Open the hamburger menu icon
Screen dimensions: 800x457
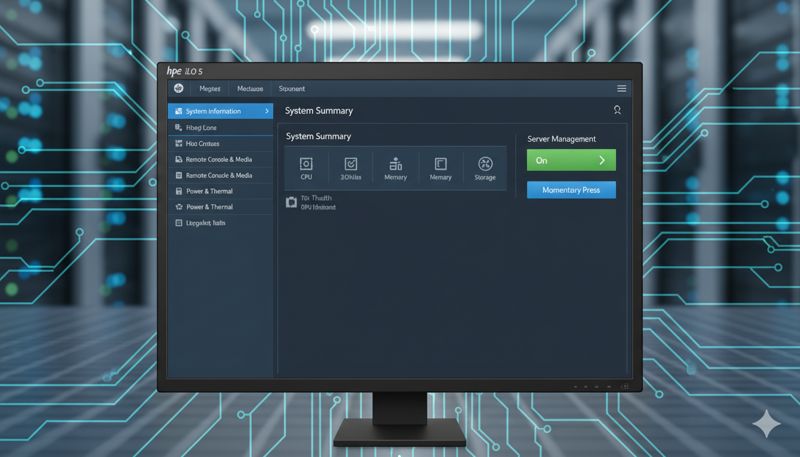point(621,89)
